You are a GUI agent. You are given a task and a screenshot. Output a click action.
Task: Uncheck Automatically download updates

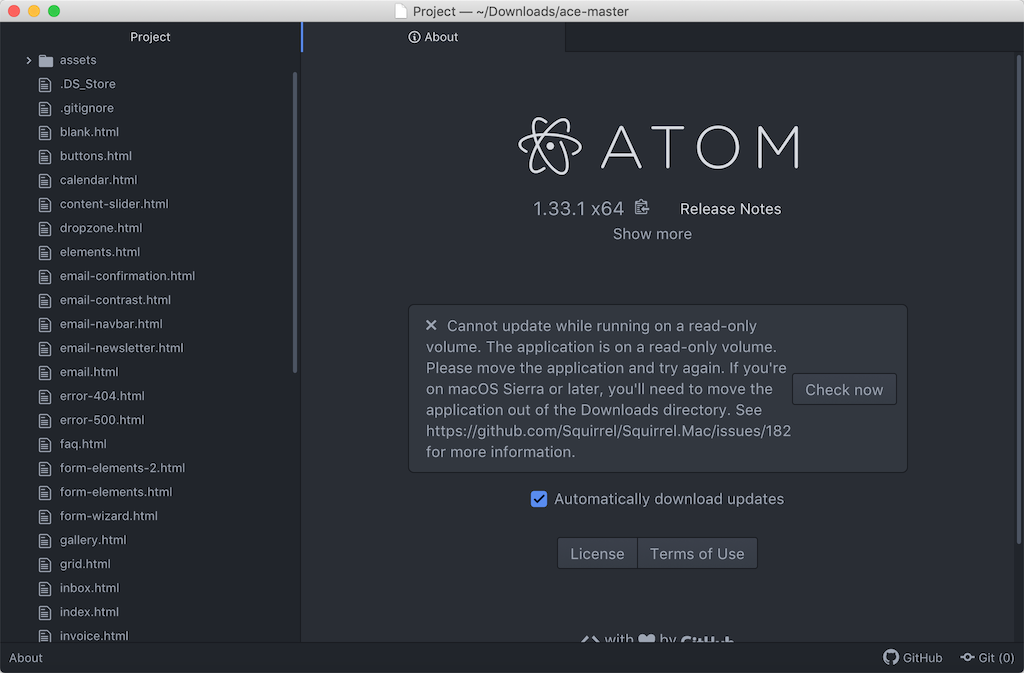point(539,498)
